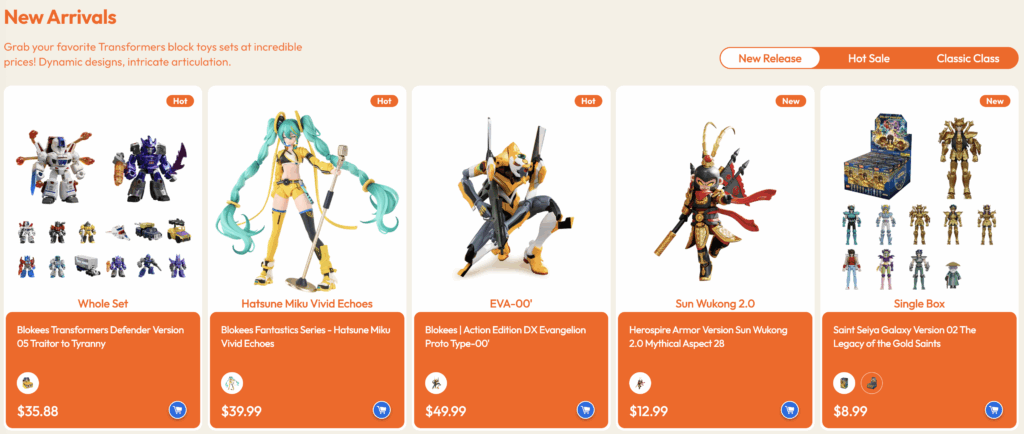Select Saint Seiya second variant swatch
Image resolution: width=1024 pixels, height=434 pixels.
click(x=872, y=383)
